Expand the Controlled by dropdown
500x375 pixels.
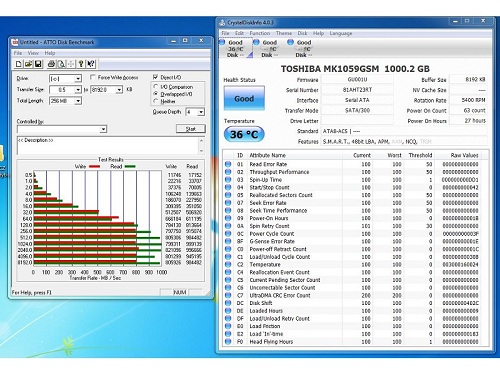(x=104, y=129)
